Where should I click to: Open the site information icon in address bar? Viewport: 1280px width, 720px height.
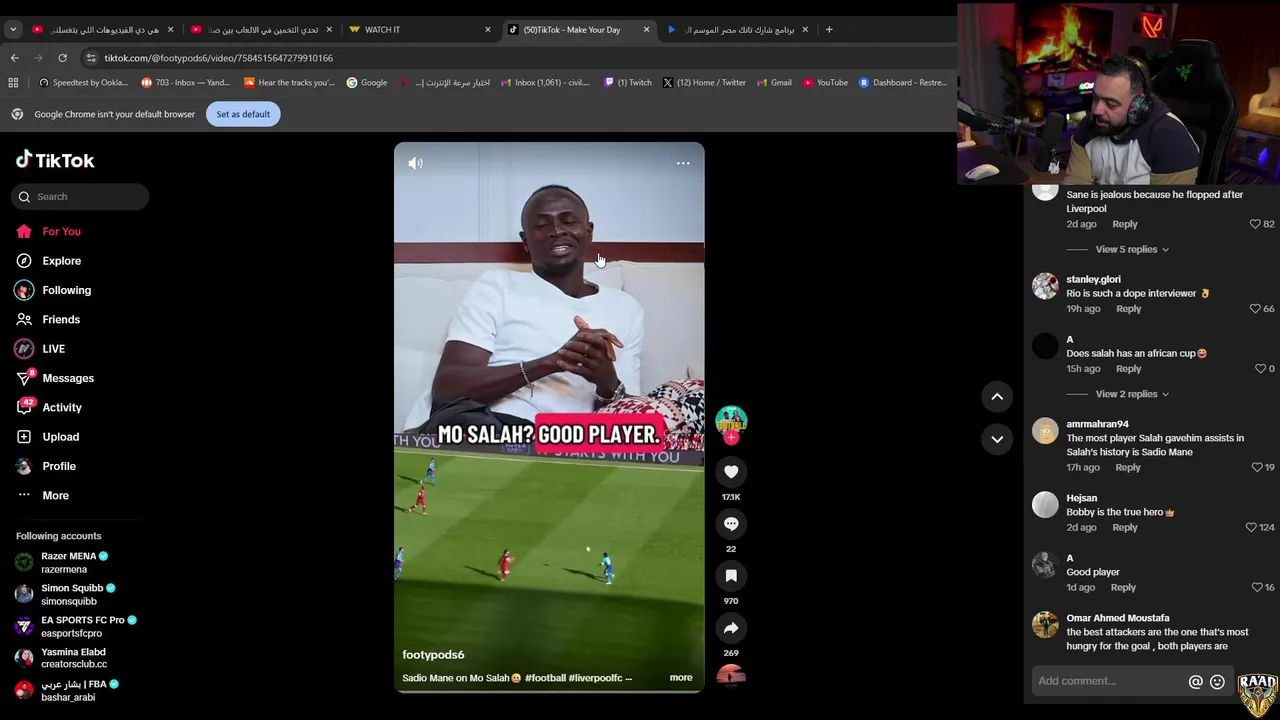click(x=91, y=58)
